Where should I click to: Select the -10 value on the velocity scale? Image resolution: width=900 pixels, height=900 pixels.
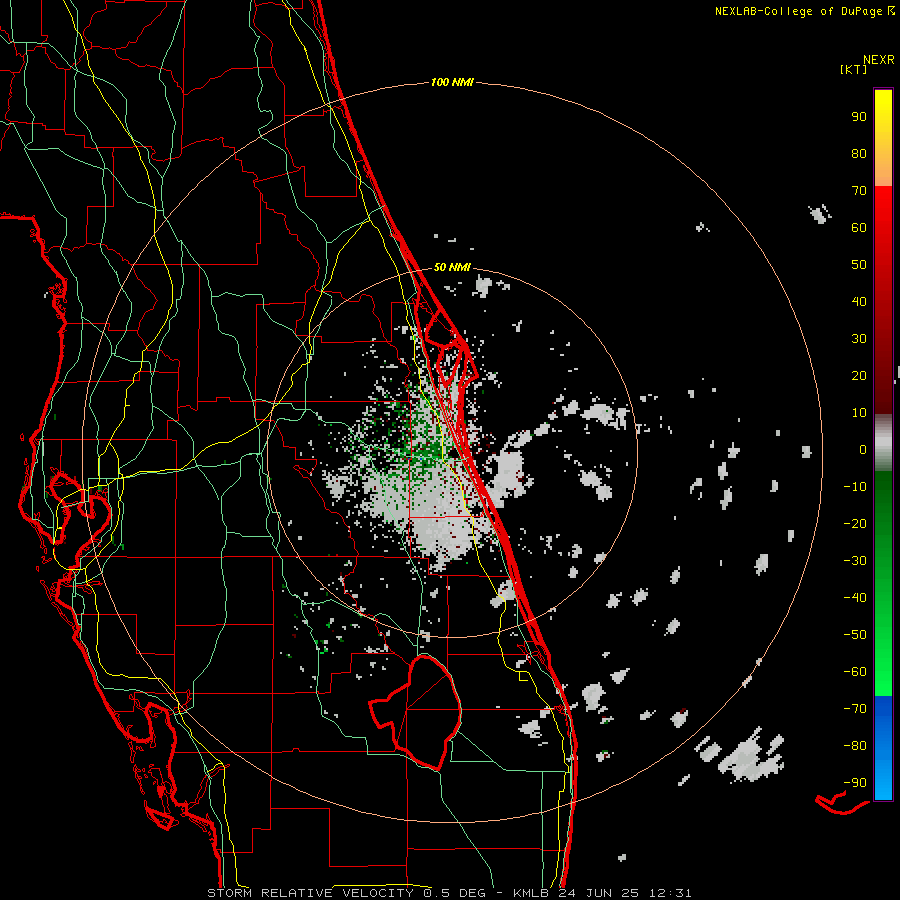click(x=855, y=487)
